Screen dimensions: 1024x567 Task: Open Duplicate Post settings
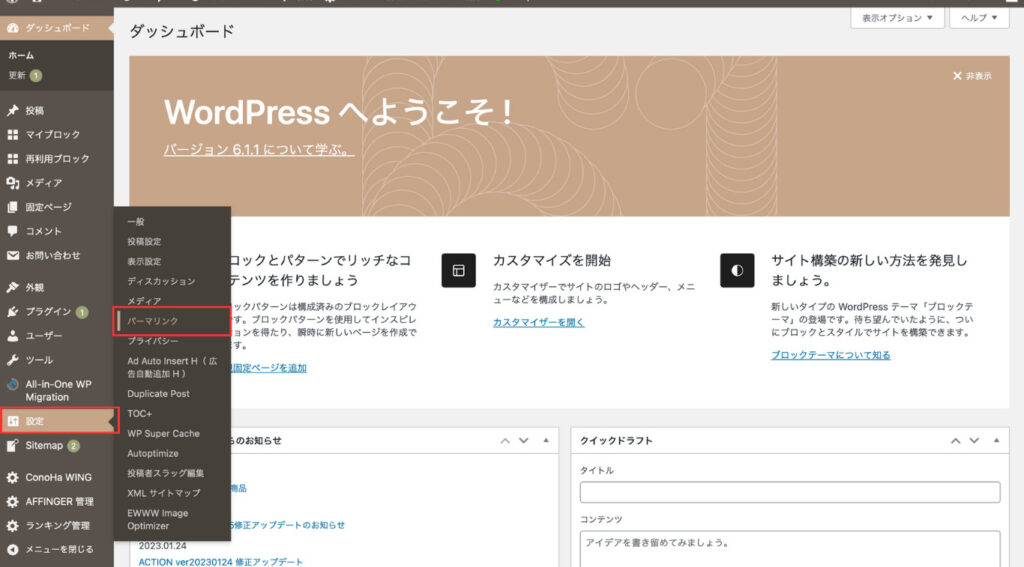(x=158, y=394)
